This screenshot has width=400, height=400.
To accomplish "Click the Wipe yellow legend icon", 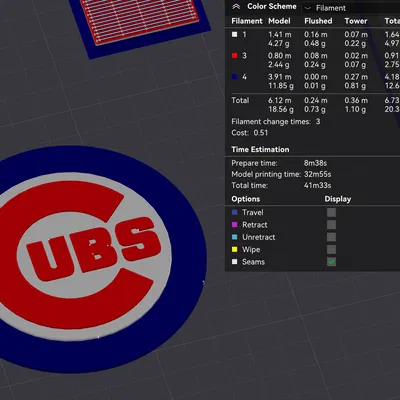I will tap(235, 249).
